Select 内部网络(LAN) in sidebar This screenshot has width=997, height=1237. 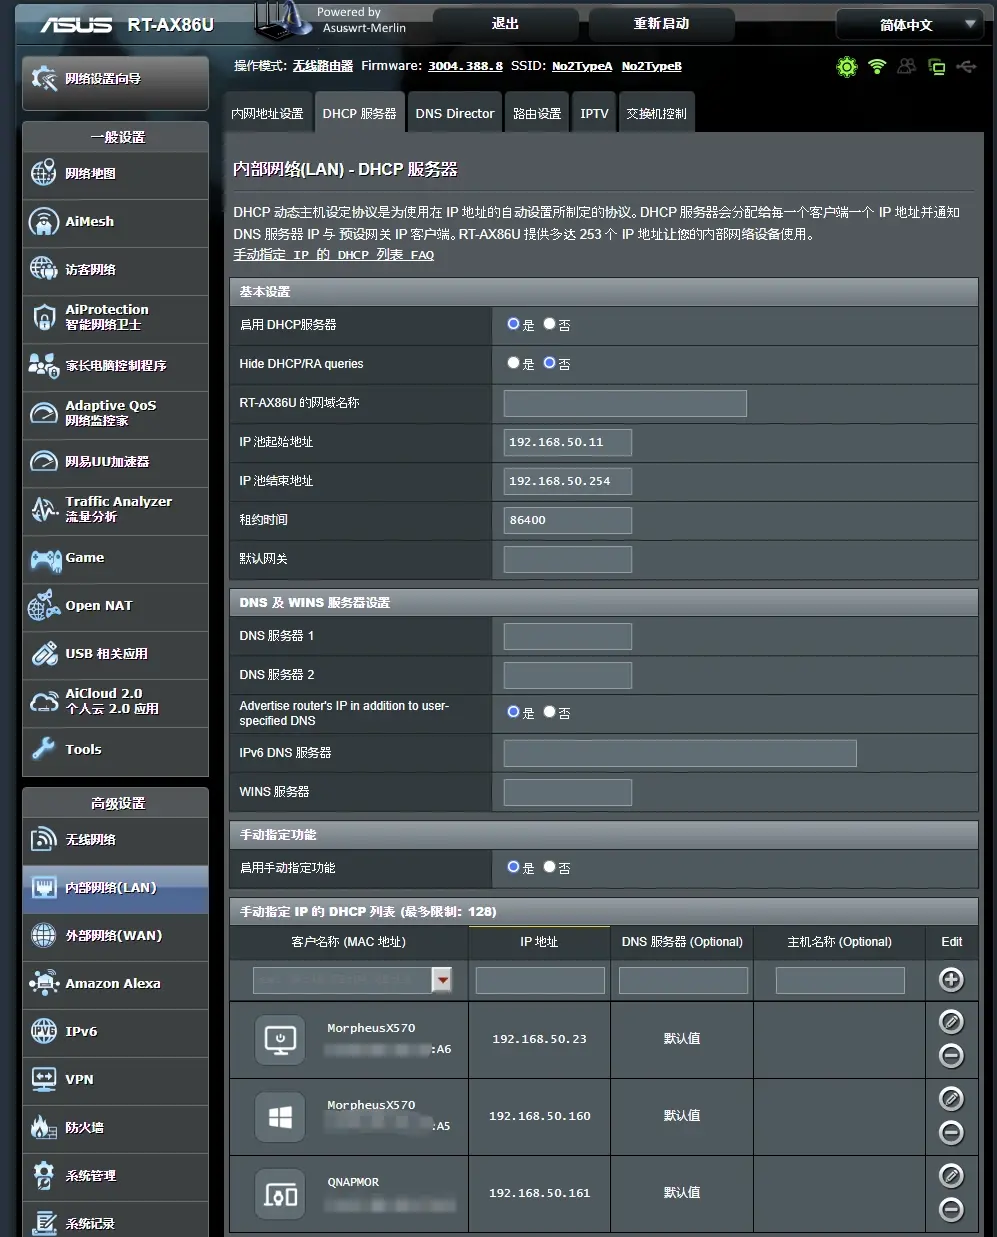(x=115, y=888)
